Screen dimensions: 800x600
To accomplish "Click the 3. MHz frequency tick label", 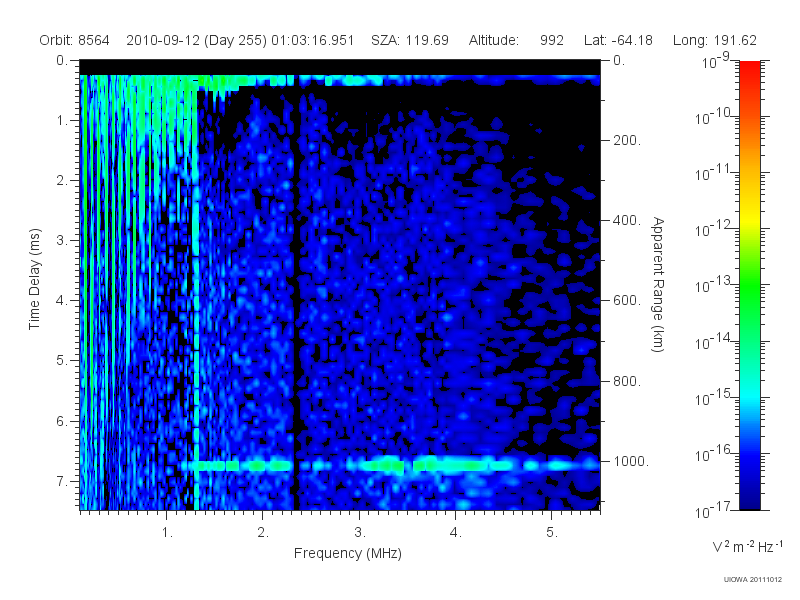I will [x=360, y=533].
